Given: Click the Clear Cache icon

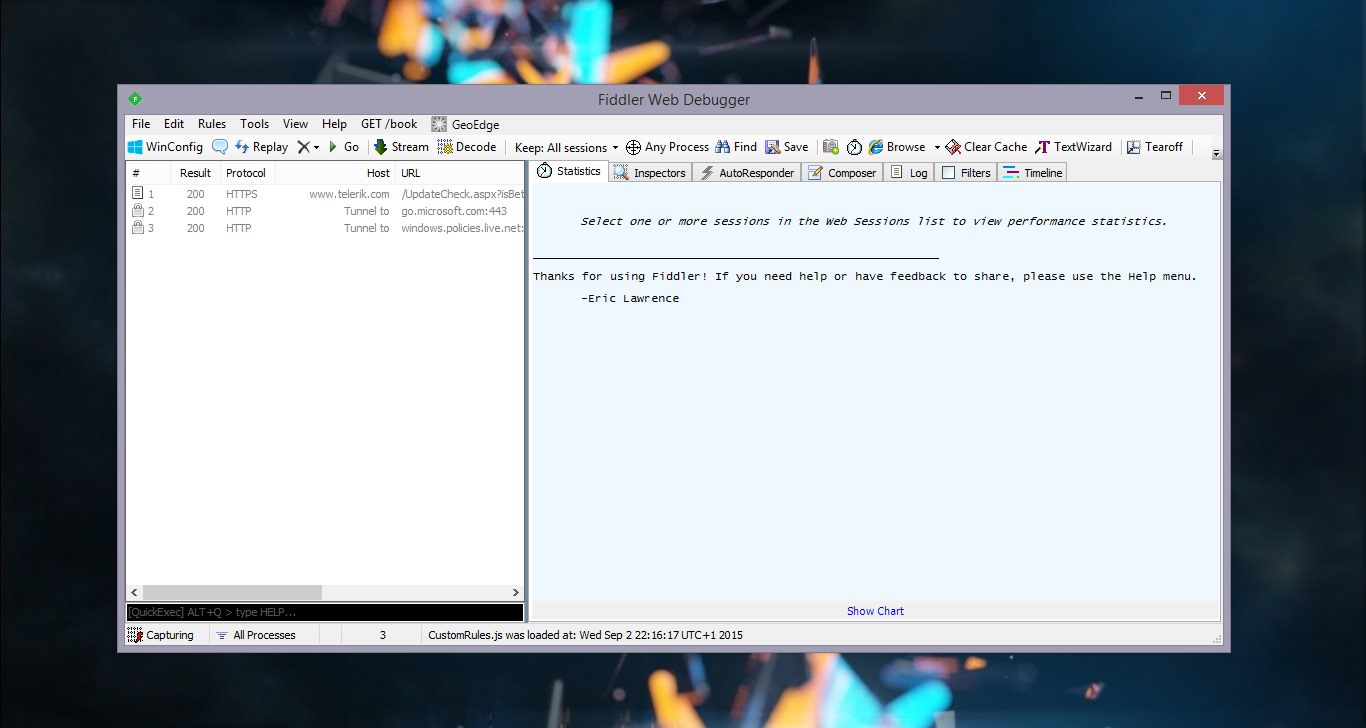Looking at the screenshot, I should coord(985,146).
